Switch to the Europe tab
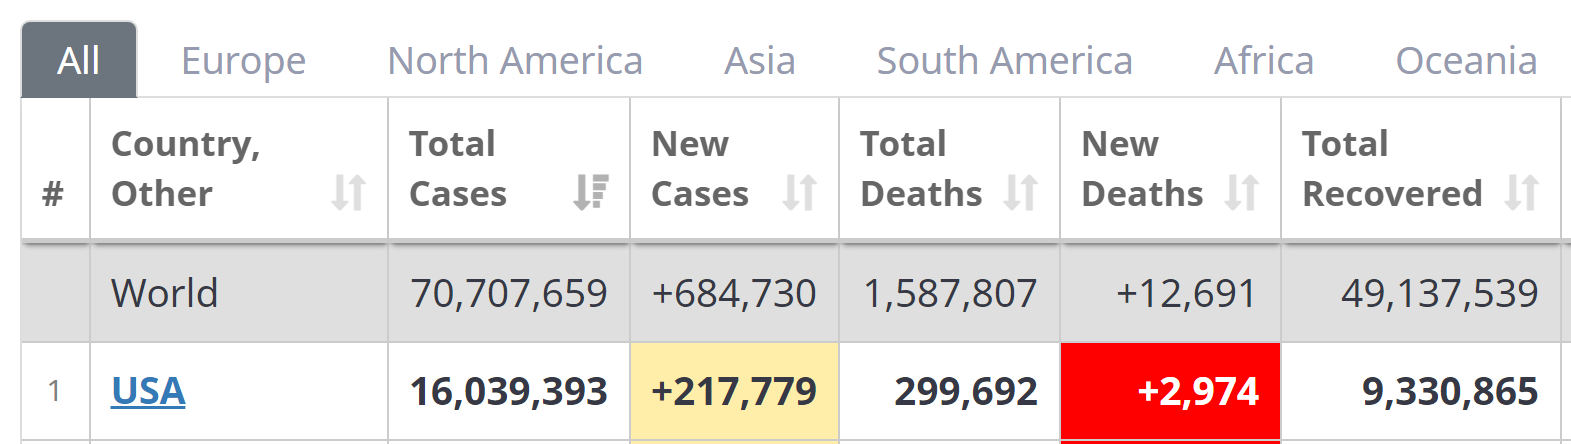 coord(243,61)
